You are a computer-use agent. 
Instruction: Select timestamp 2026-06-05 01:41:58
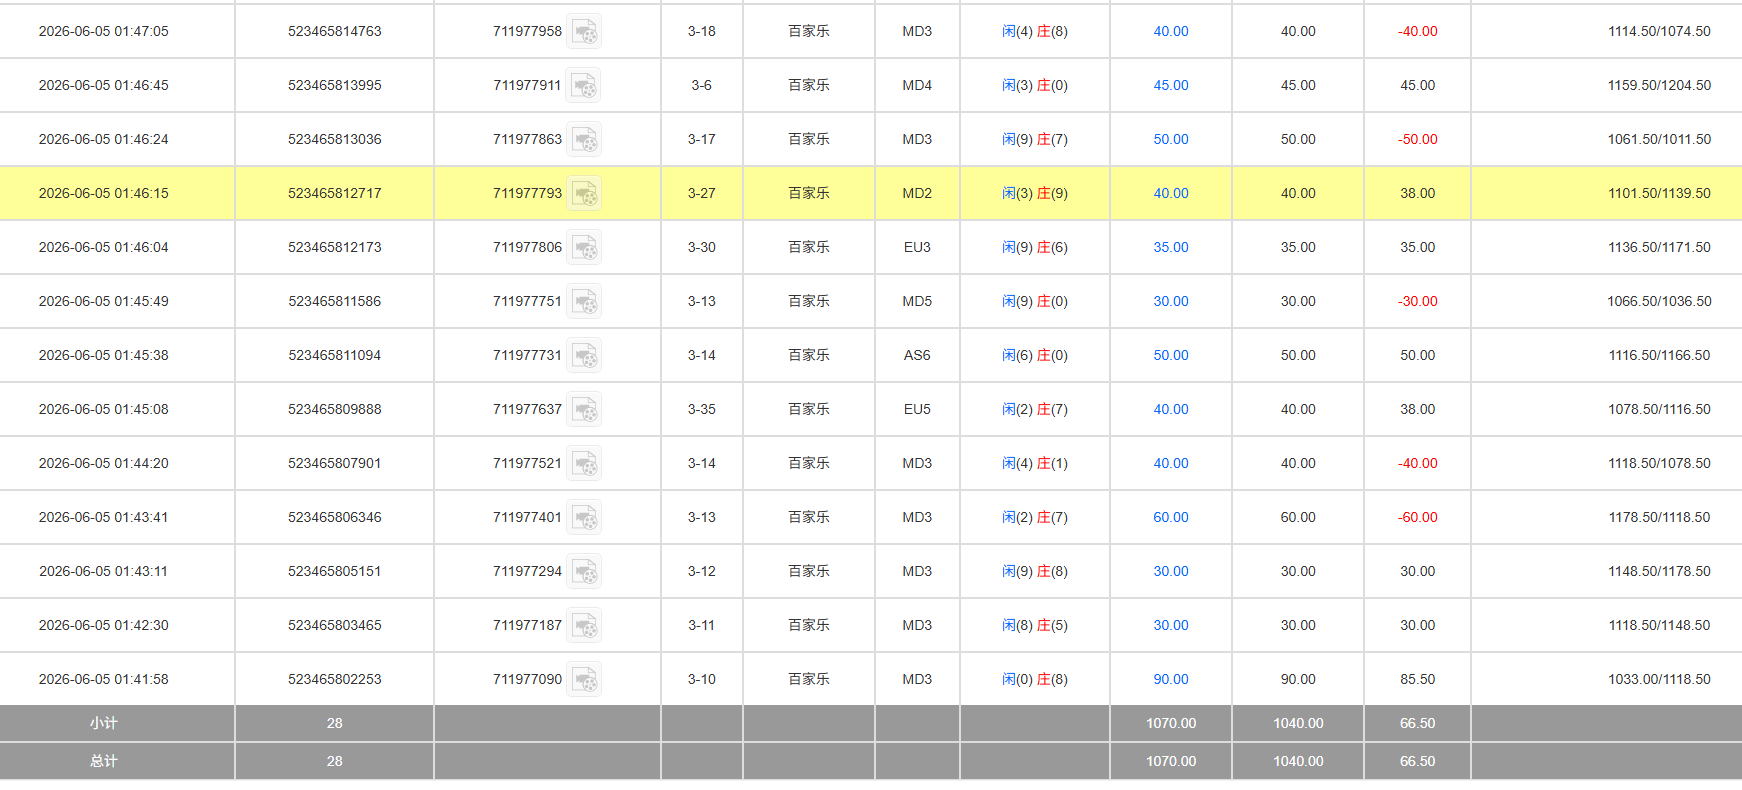[104, 679]
